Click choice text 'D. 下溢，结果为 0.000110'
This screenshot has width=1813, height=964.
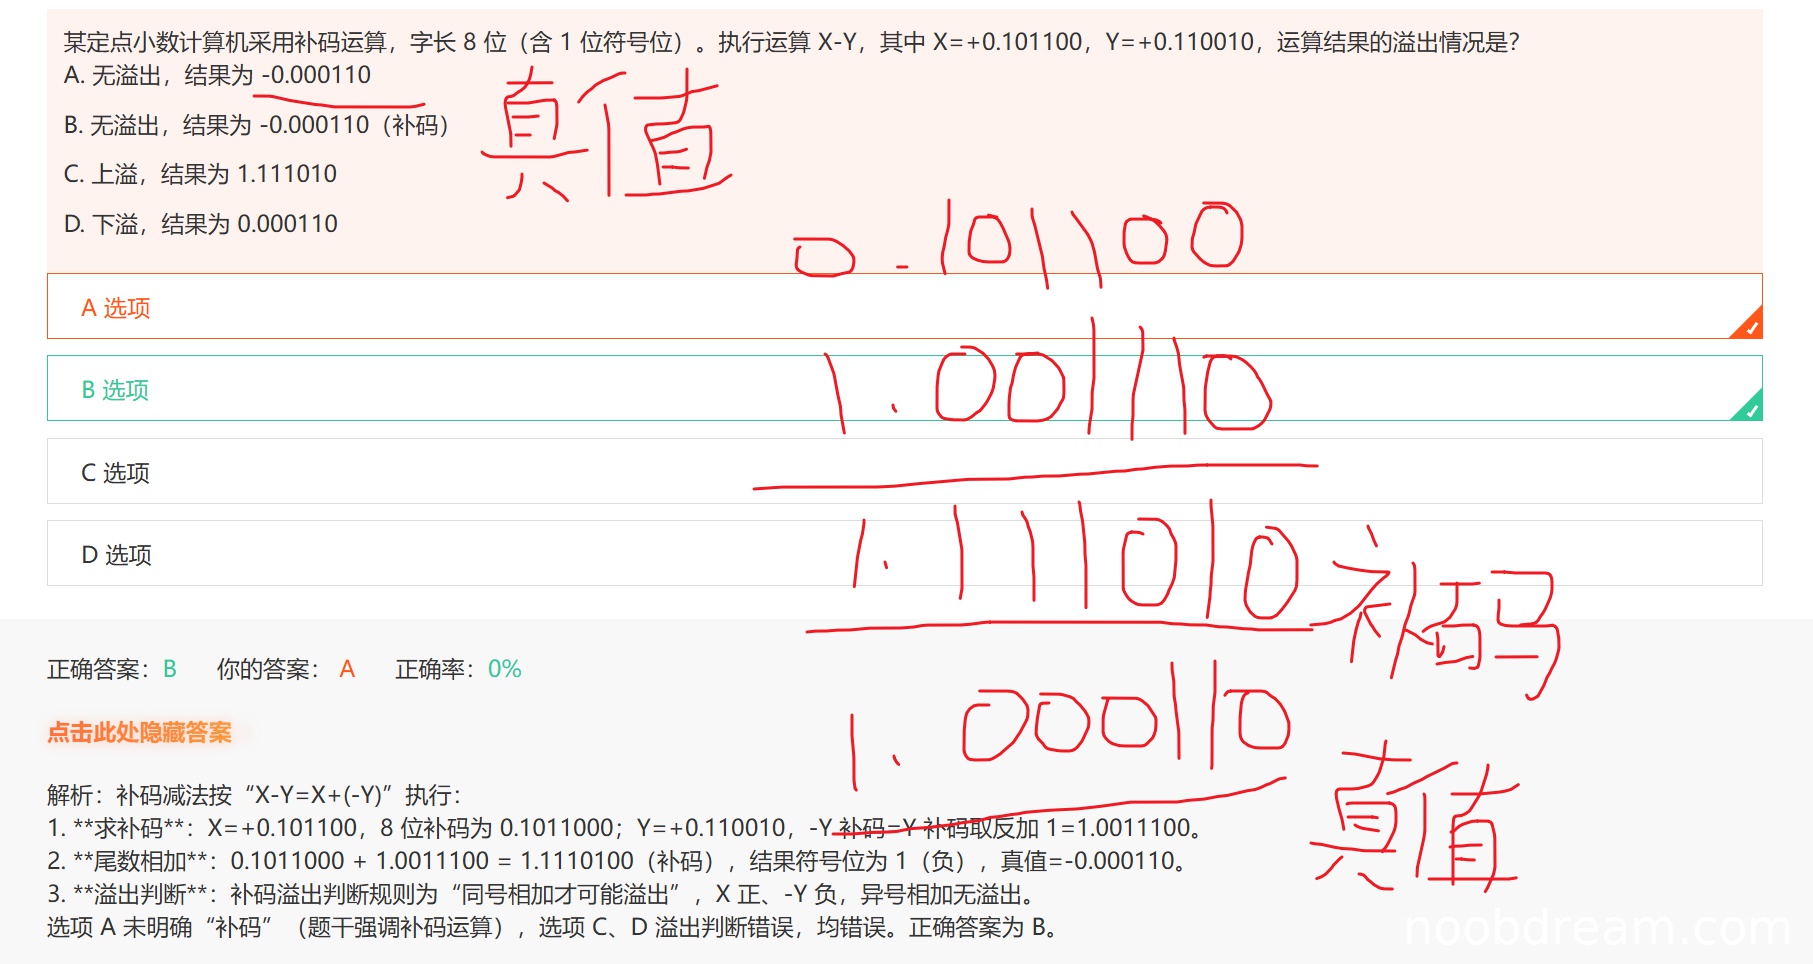200,224
